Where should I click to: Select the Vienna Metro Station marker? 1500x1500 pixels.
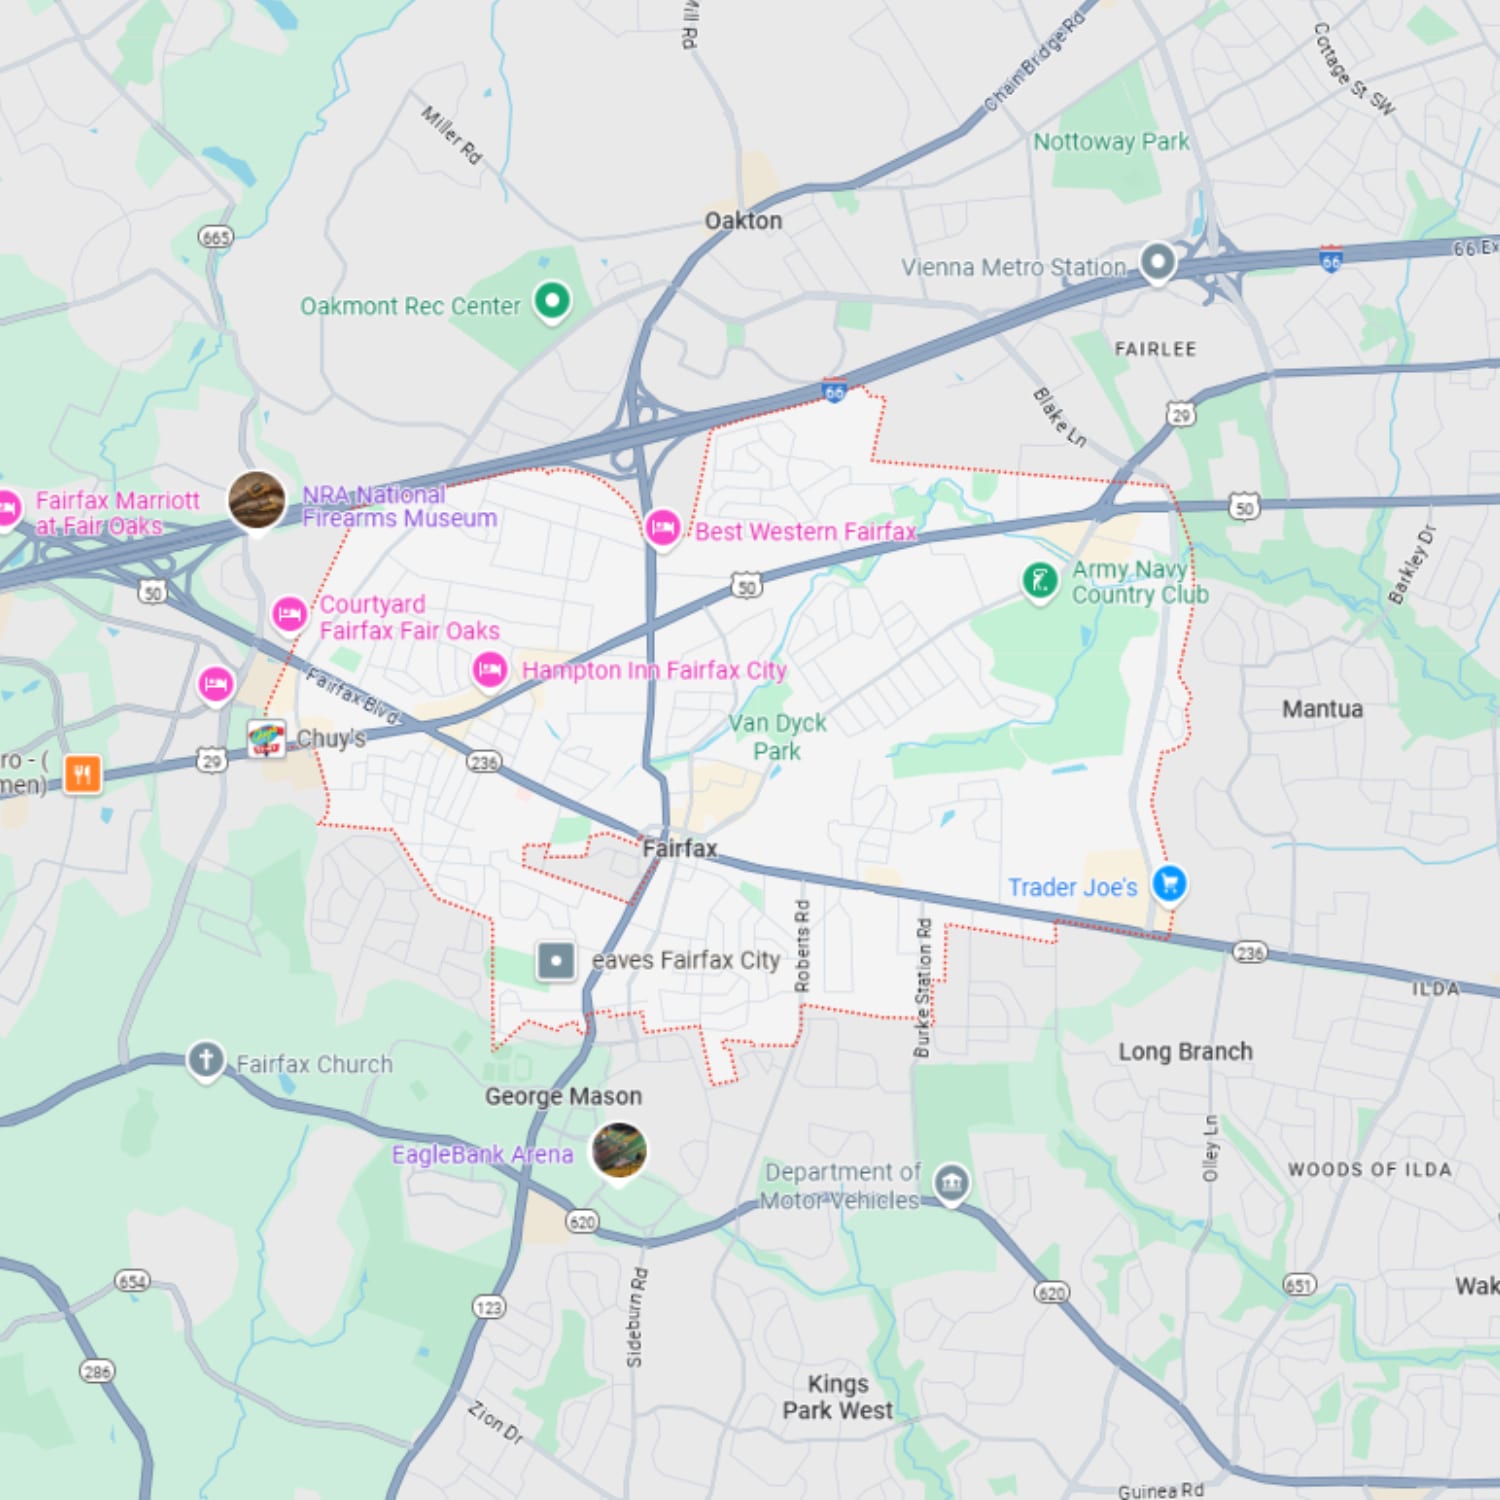pos(1158,263)
